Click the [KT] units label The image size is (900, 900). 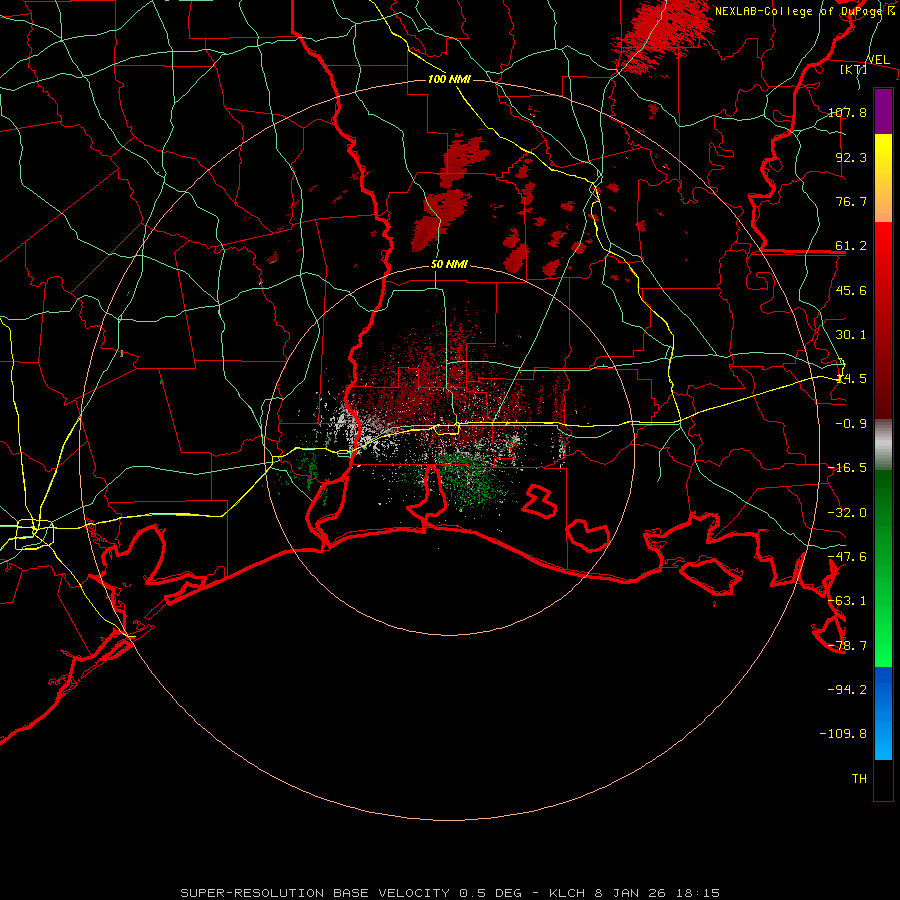coord(854,69)
